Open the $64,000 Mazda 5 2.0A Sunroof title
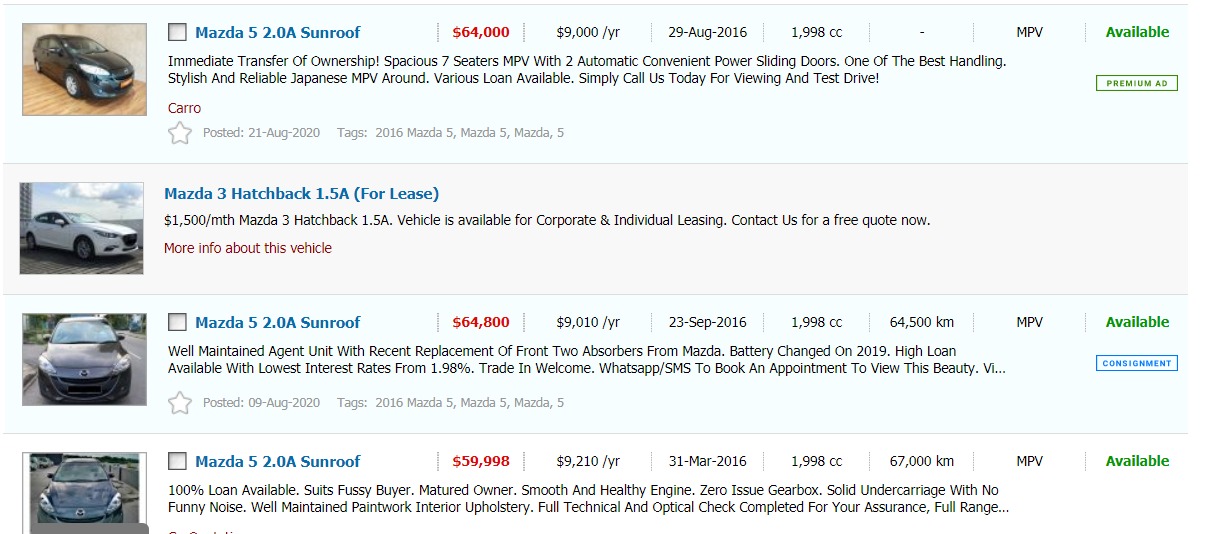The image size is (1211, 534). (277, 33)
